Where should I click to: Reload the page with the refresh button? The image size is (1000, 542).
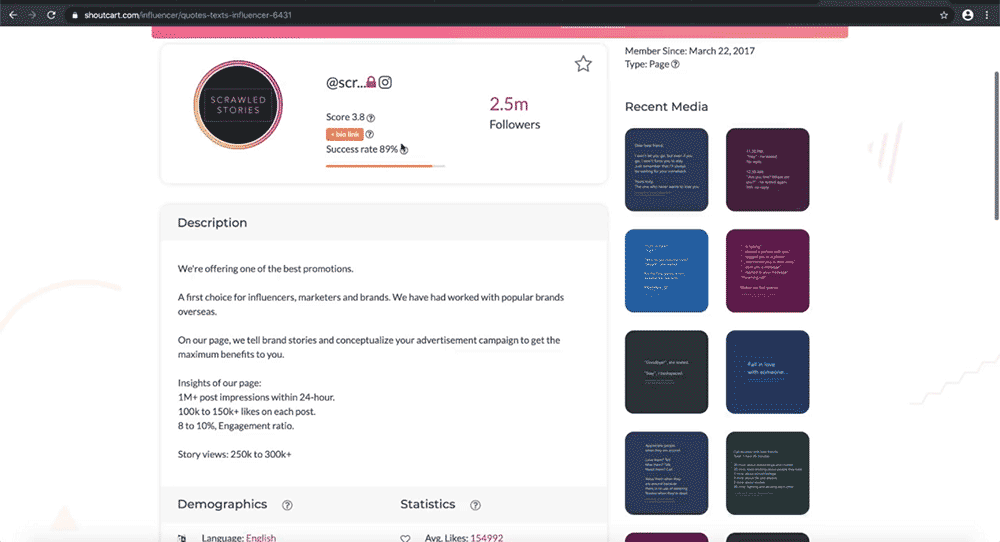pyautogui.click(x=53, y=15)
